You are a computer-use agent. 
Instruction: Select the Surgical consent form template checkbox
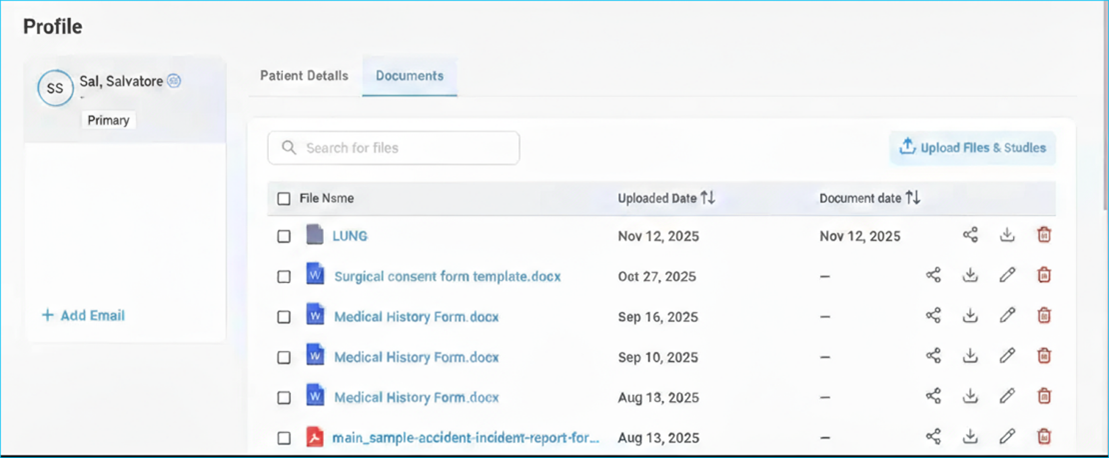coord(284,277)
